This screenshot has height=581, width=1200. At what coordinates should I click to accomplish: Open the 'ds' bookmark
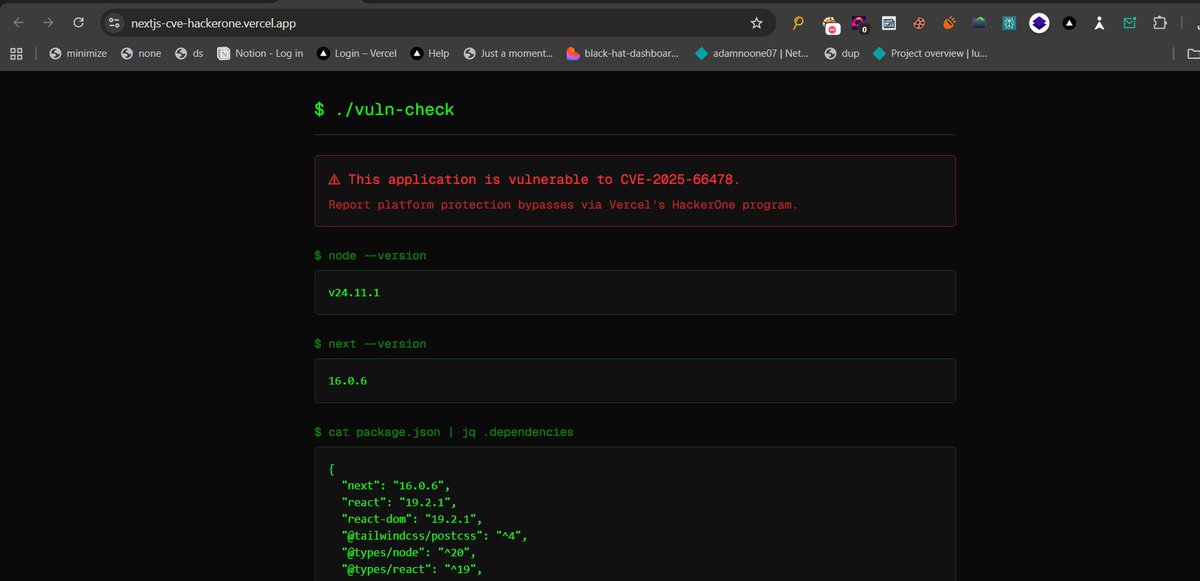click(x=189, y=54)
